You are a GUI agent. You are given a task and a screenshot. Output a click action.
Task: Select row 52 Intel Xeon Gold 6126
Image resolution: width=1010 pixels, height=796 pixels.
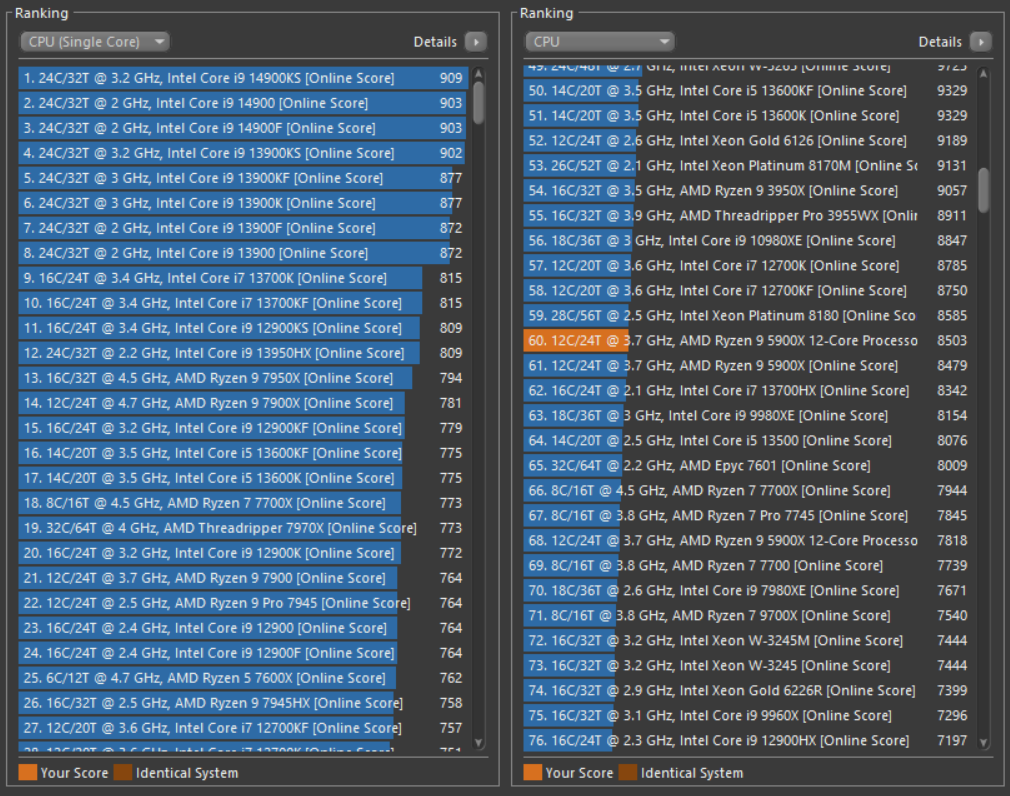[748, 141]
